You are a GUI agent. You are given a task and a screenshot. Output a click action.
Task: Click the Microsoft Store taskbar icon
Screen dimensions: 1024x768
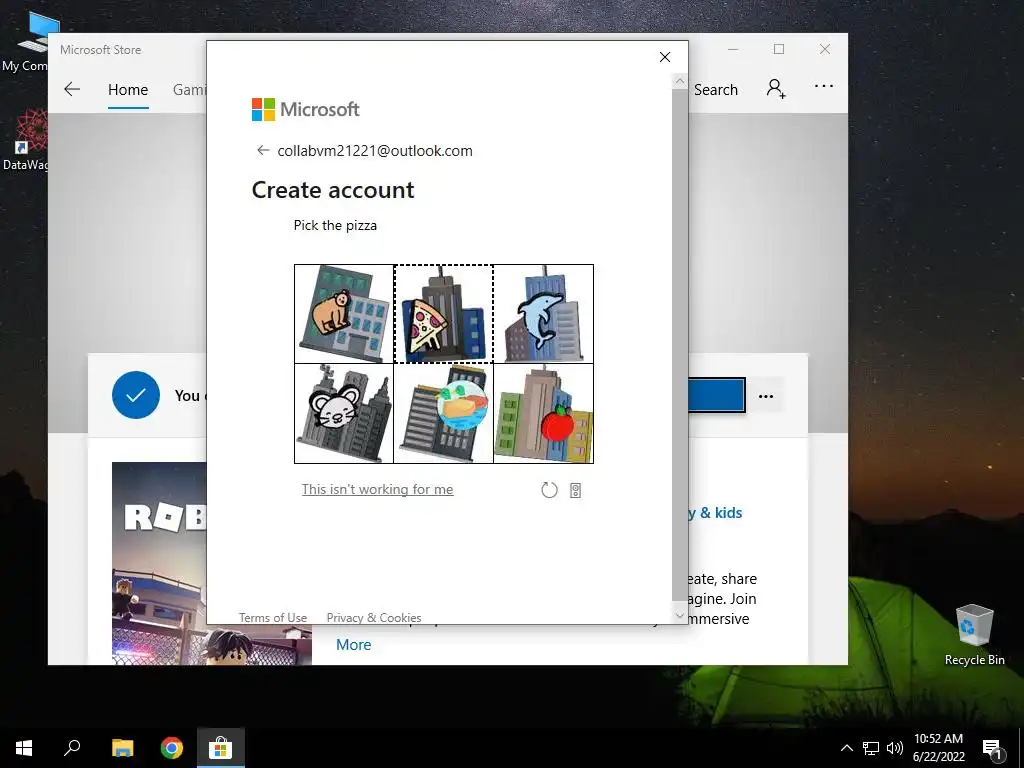point(221,748)
